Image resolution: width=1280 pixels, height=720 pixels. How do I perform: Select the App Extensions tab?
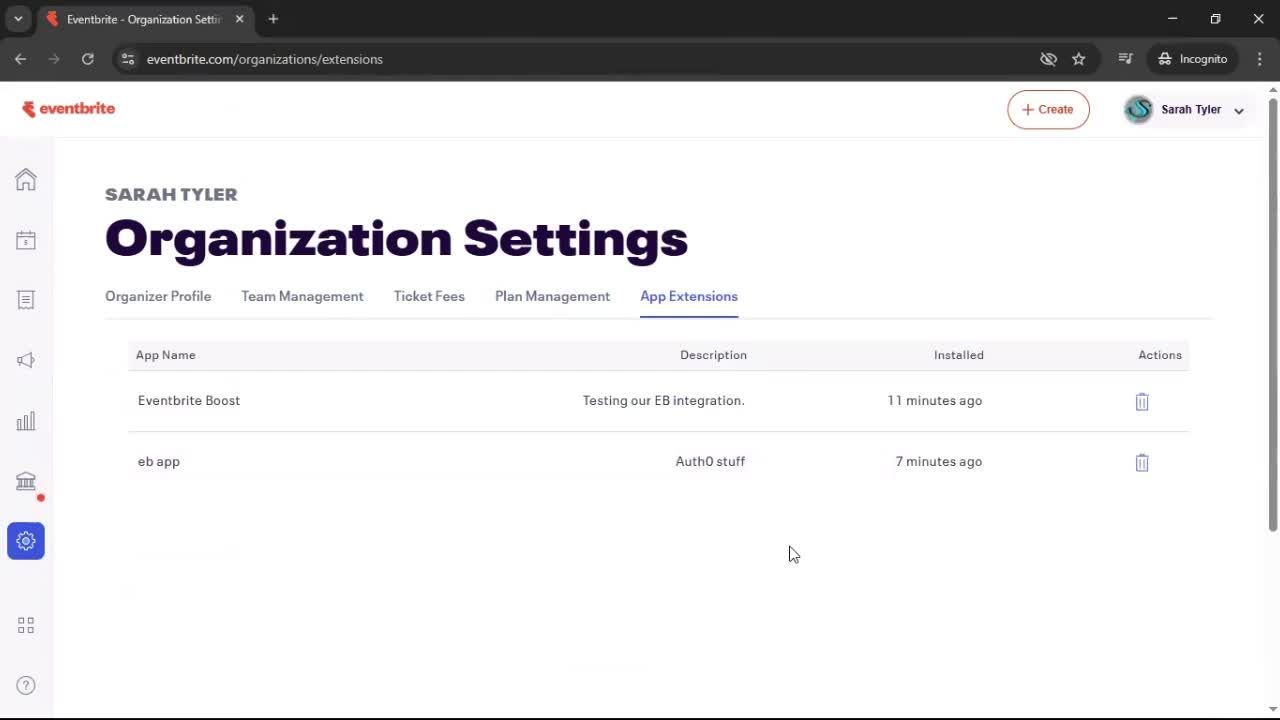689,296
